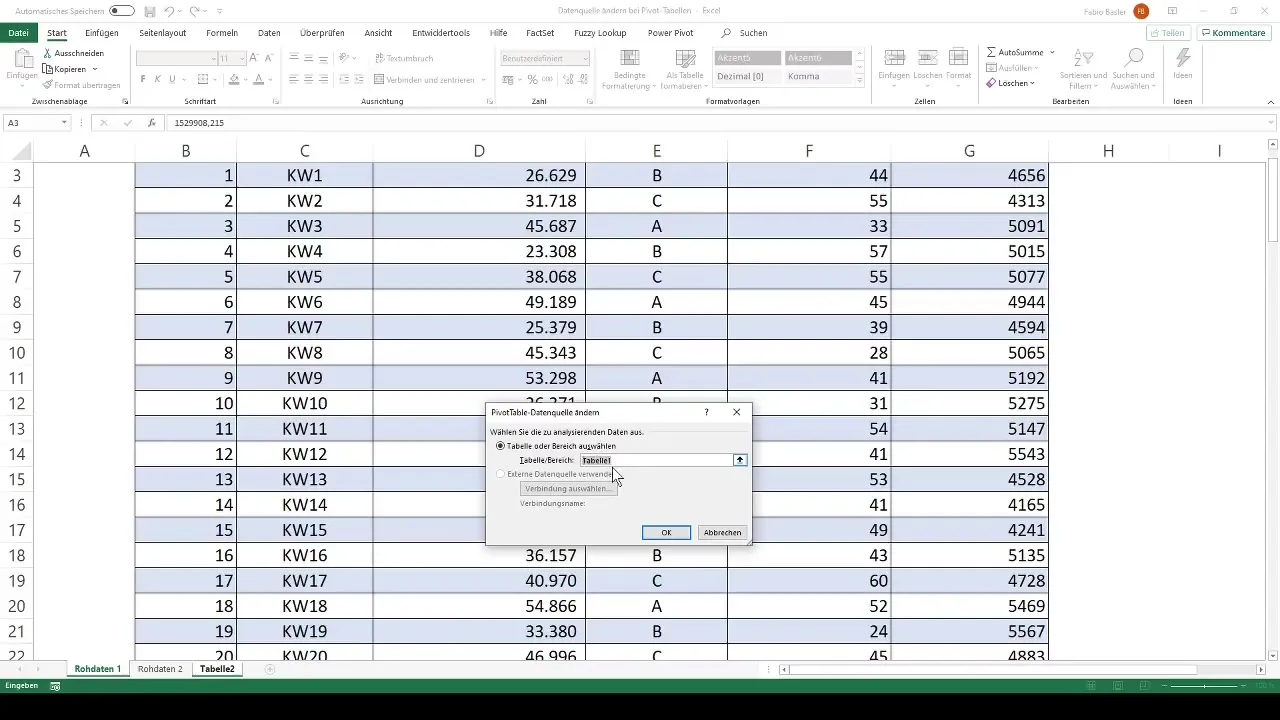This screenshot has height=720, width=1280.
Task: Toggle bold F formatting icon
Action: point(143,79)
